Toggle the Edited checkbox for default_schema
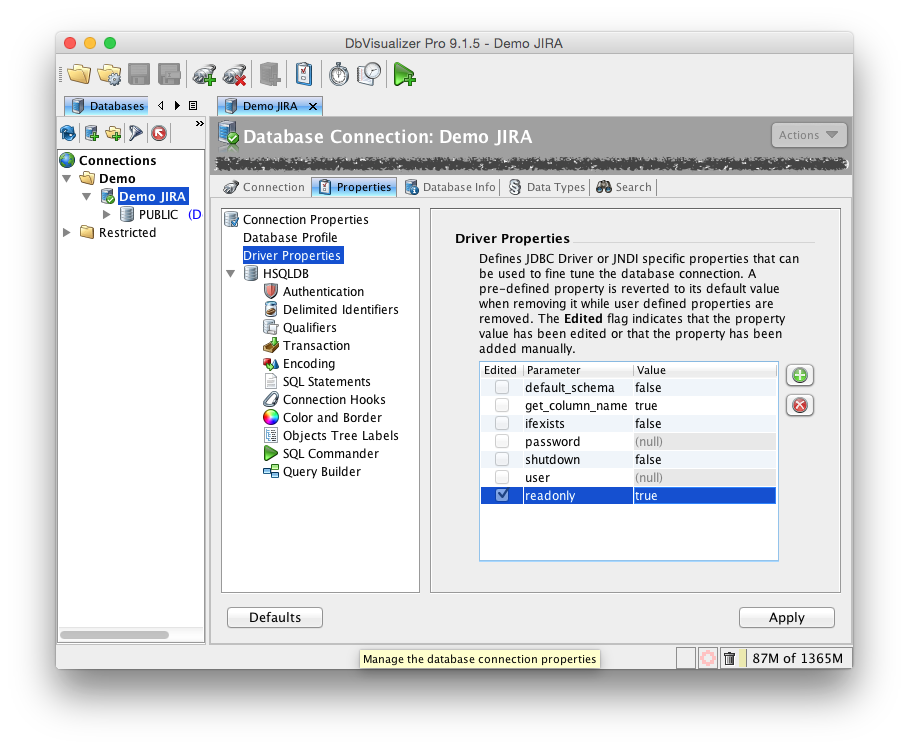The image size is (909, 749). (x=502, y=387)
